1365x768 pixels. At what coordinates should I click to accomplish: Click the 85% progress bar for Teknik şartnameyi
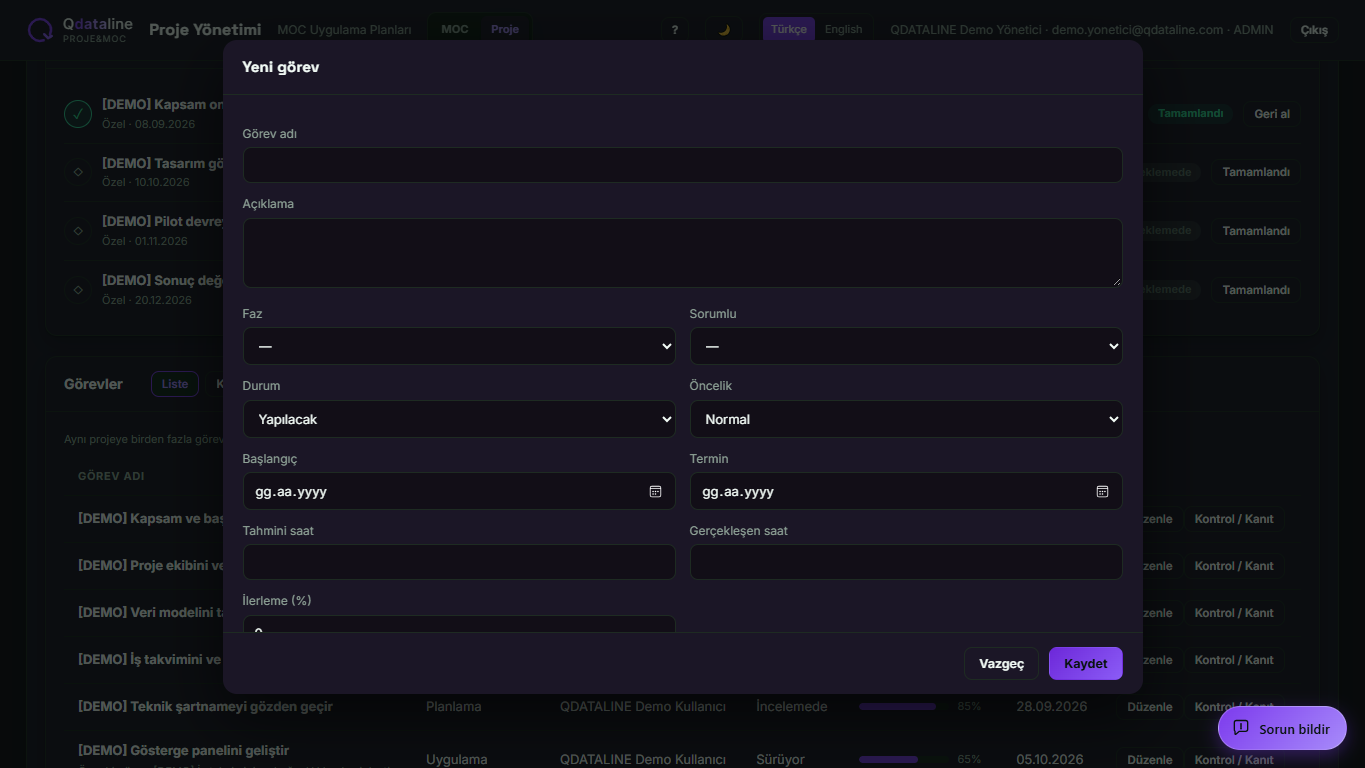[898, 706]
